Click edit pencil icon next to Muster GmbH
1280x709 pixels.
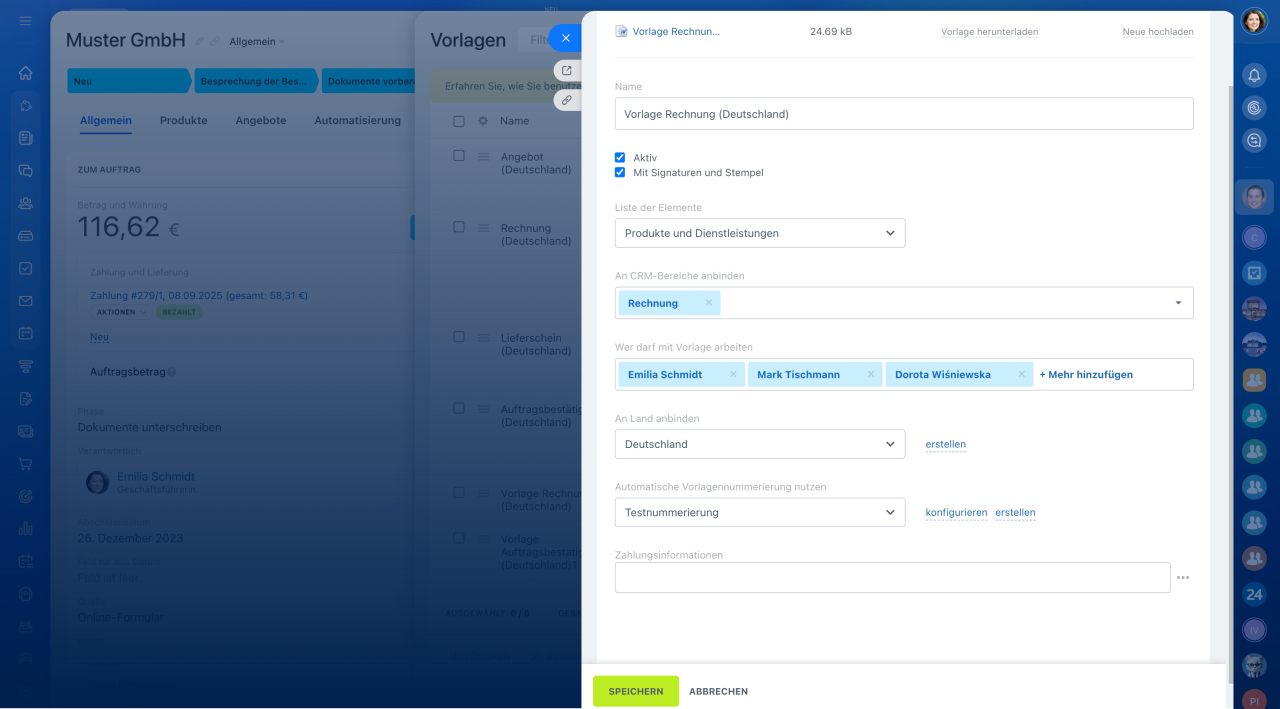click(x=198, y=41)
